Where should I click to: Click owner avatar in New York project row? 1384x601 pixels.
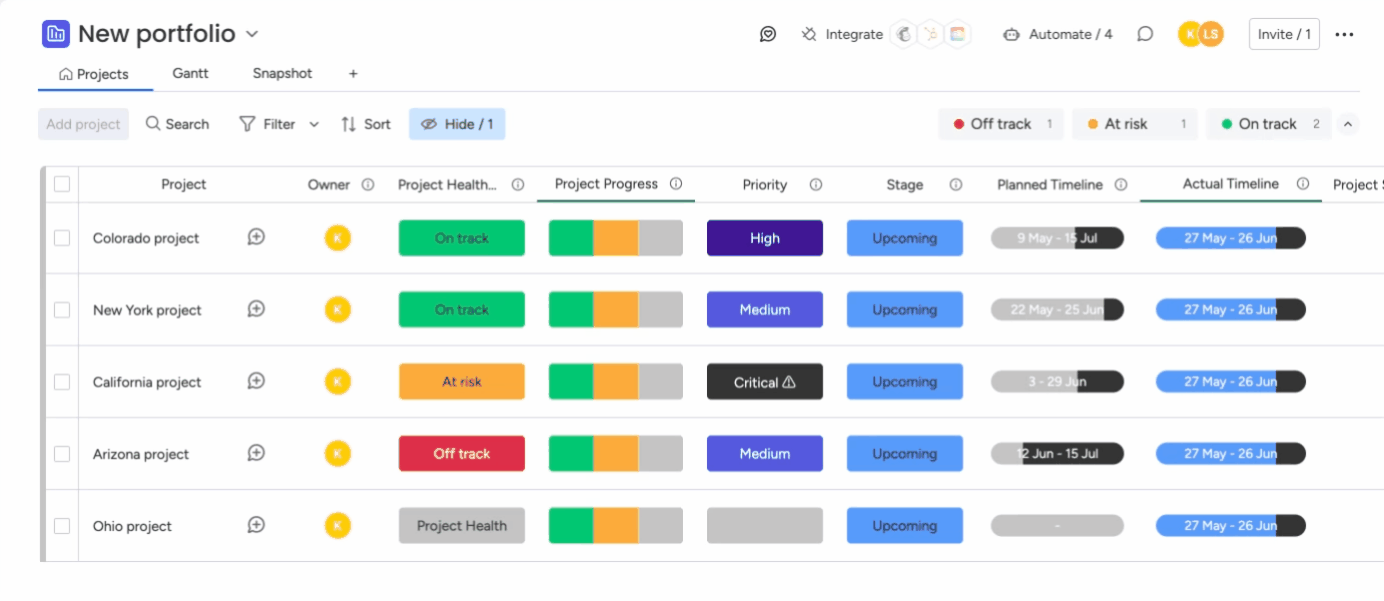tap(338, 310)
